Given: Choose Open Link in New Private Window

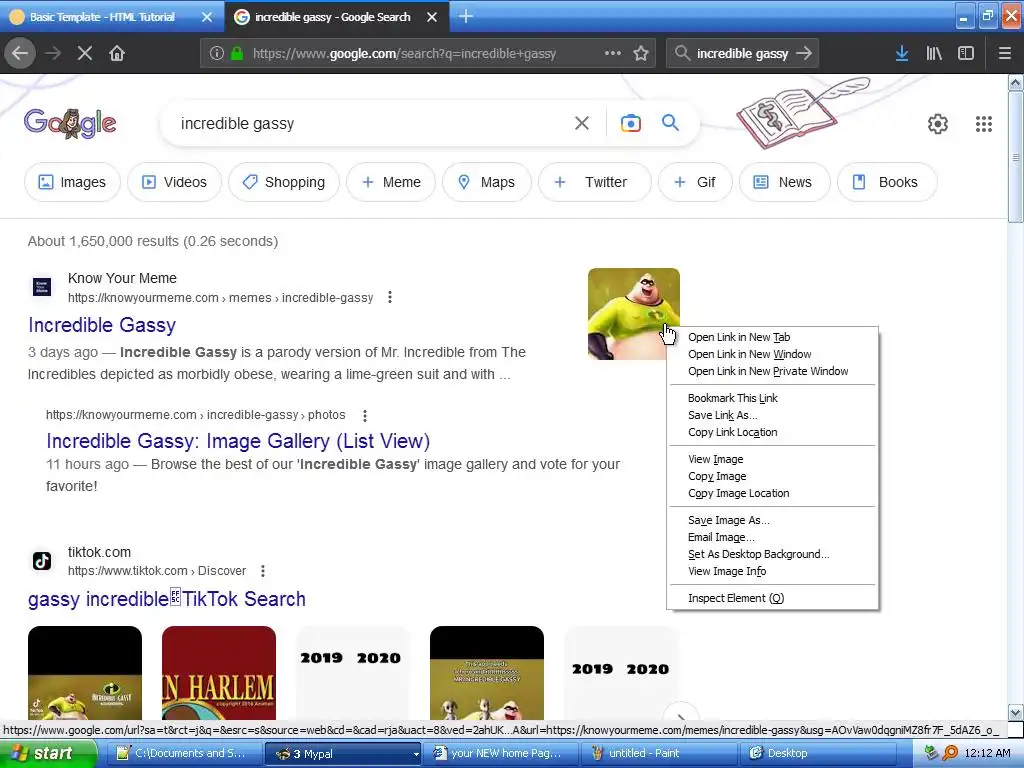Looking at the screenshot, I should [x=772, y=371].
